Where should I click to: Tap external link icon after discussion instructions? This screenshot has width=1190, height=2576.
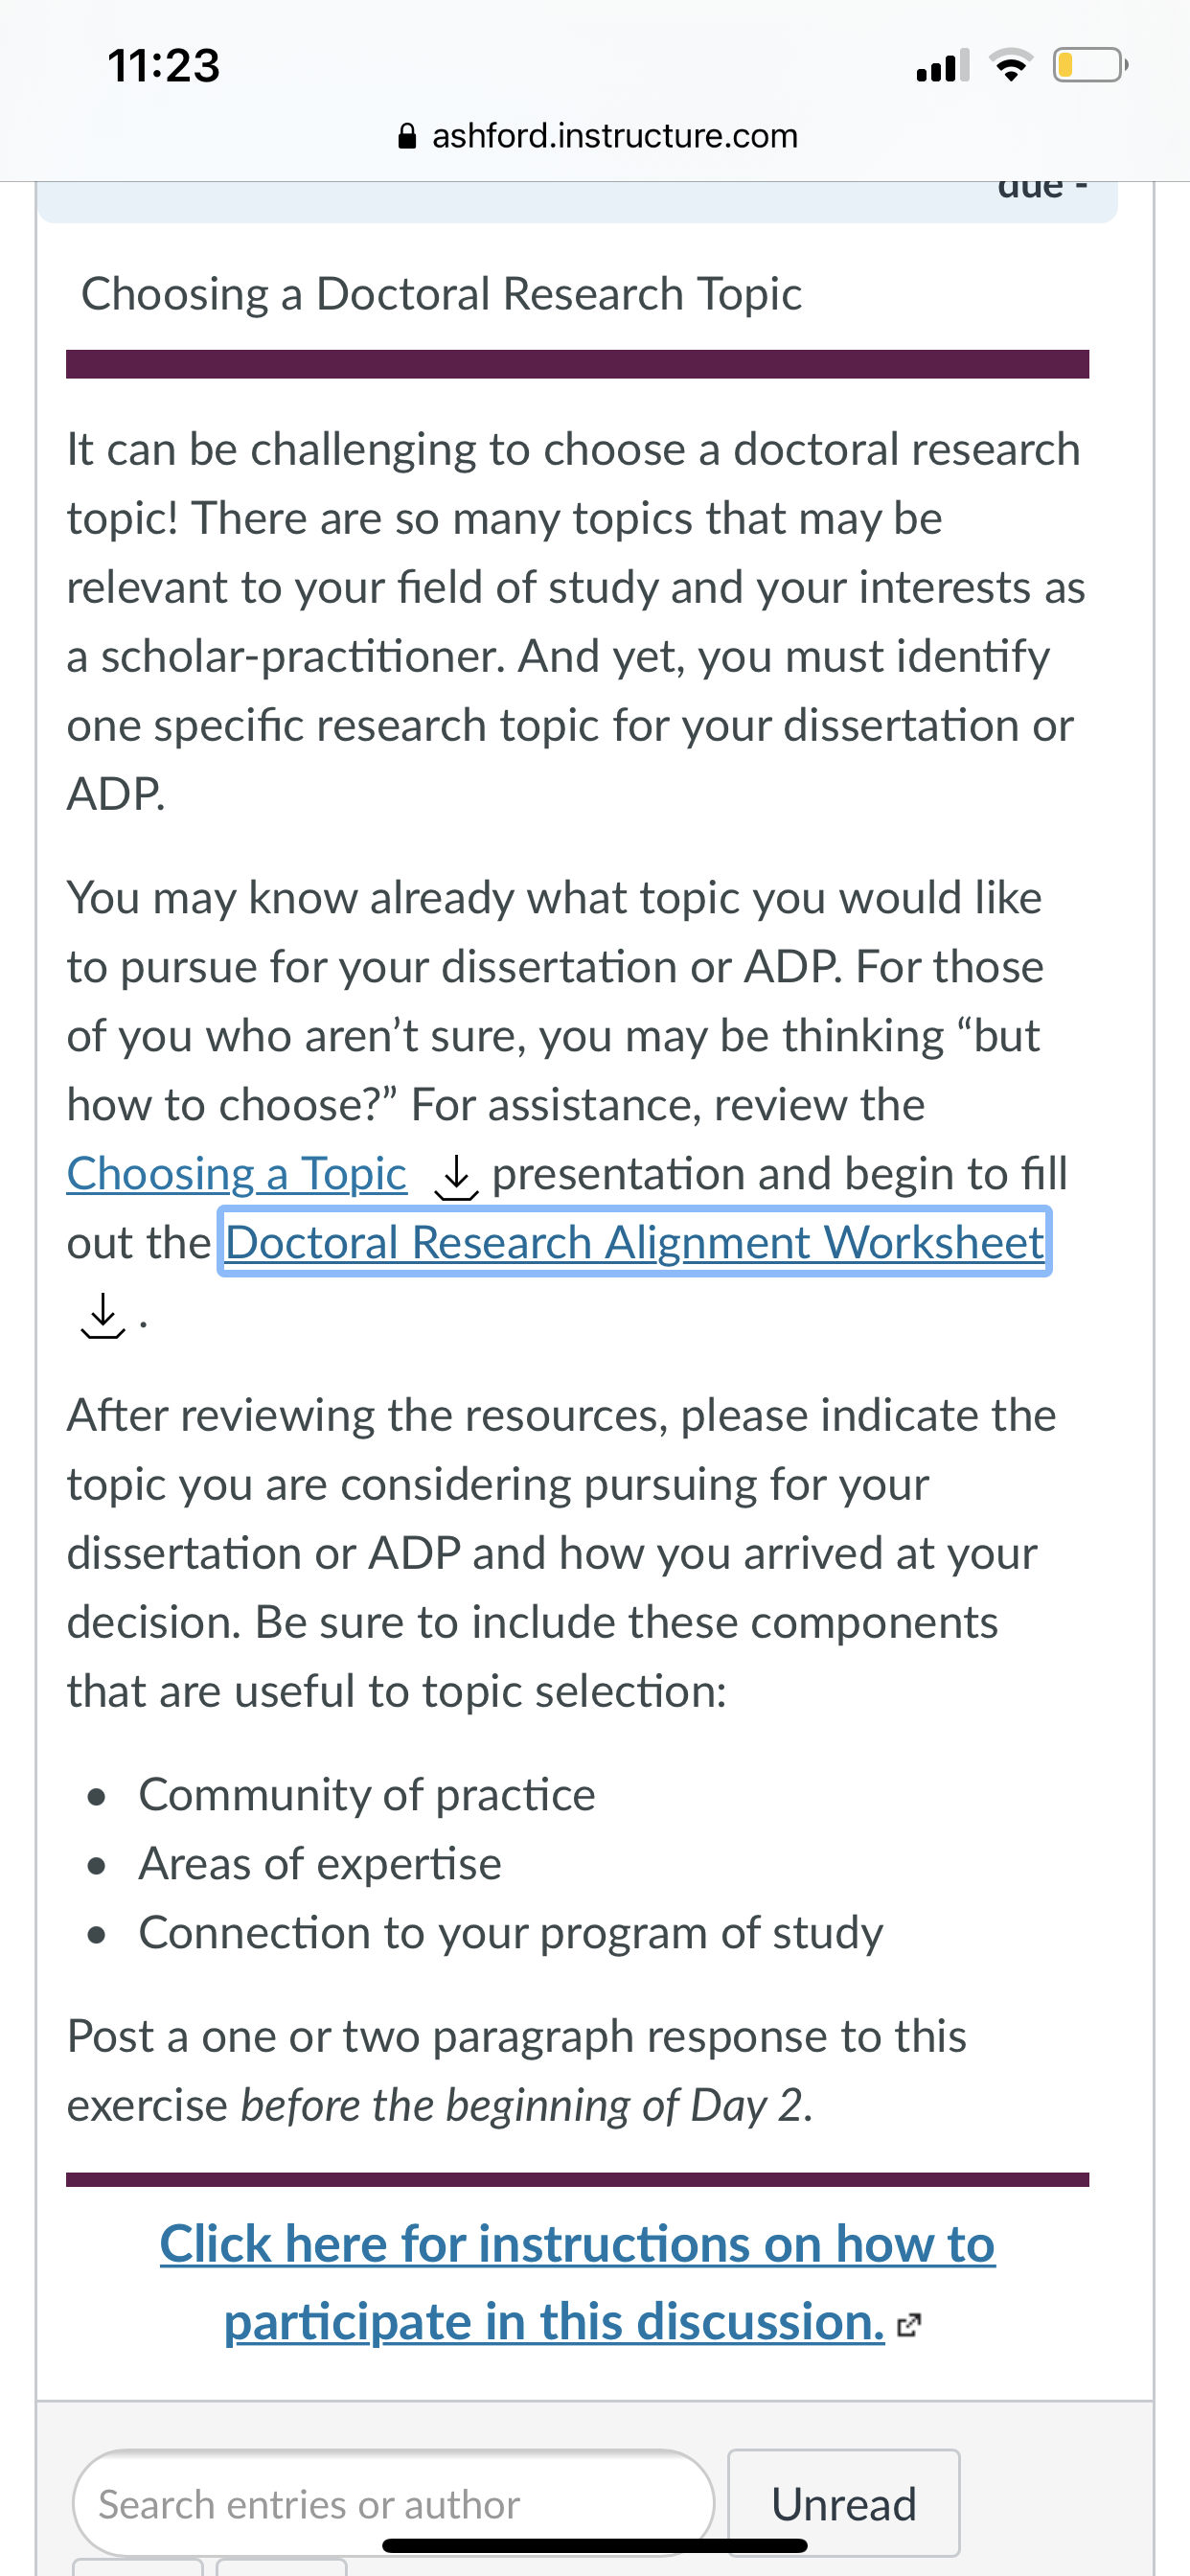908,2325
